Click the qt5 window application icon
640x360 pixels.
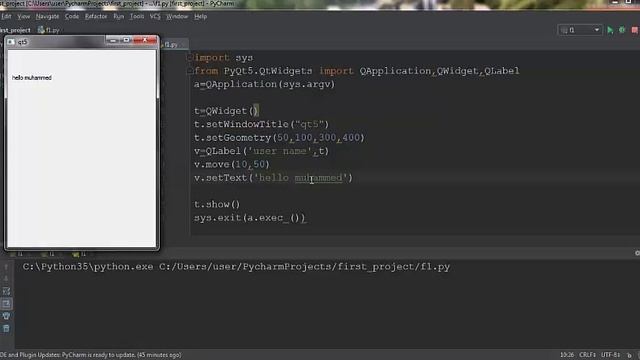tap(11, 42)
